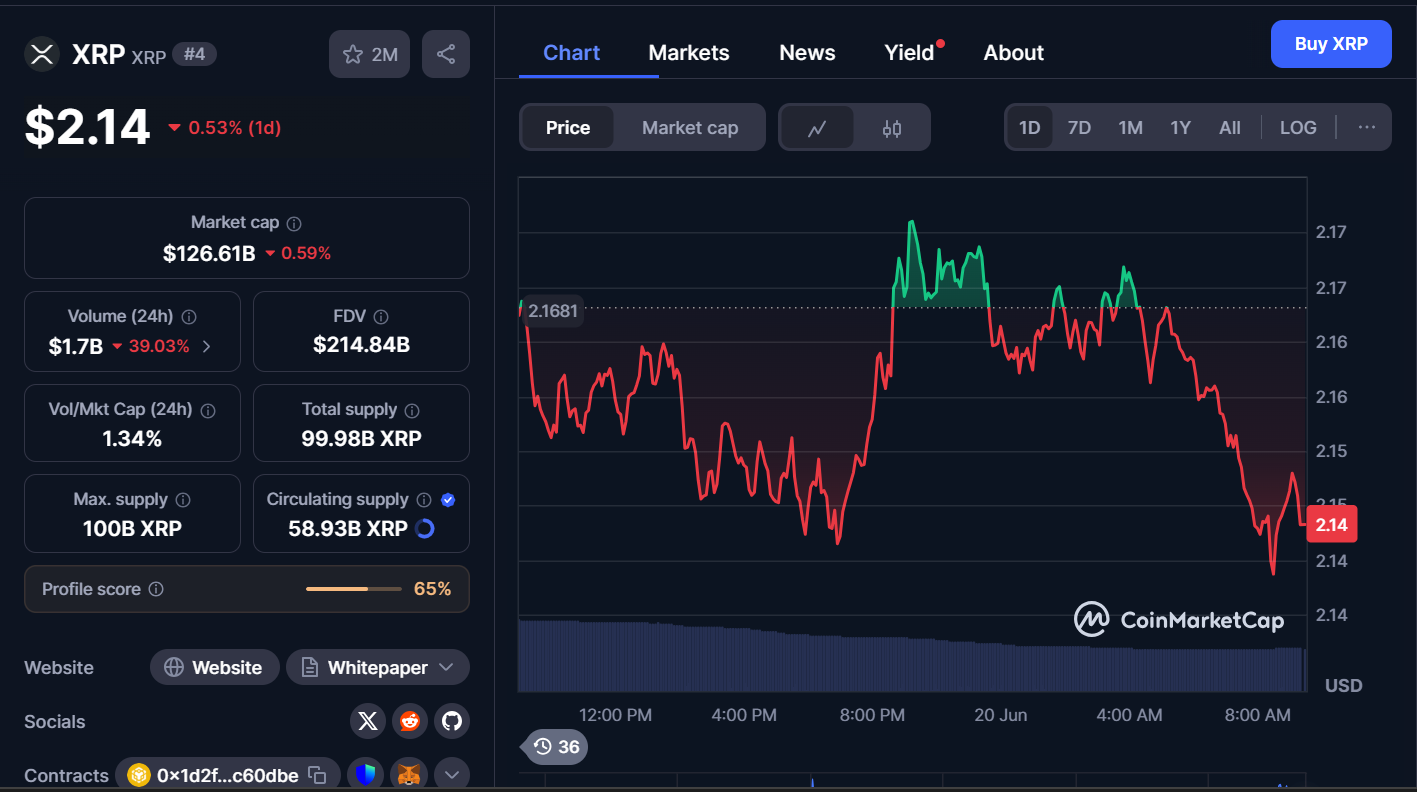The height and width of the screenshot is (792, 1417).
Task: Click the 100B XRP max supply value
Action: point(132,528)
